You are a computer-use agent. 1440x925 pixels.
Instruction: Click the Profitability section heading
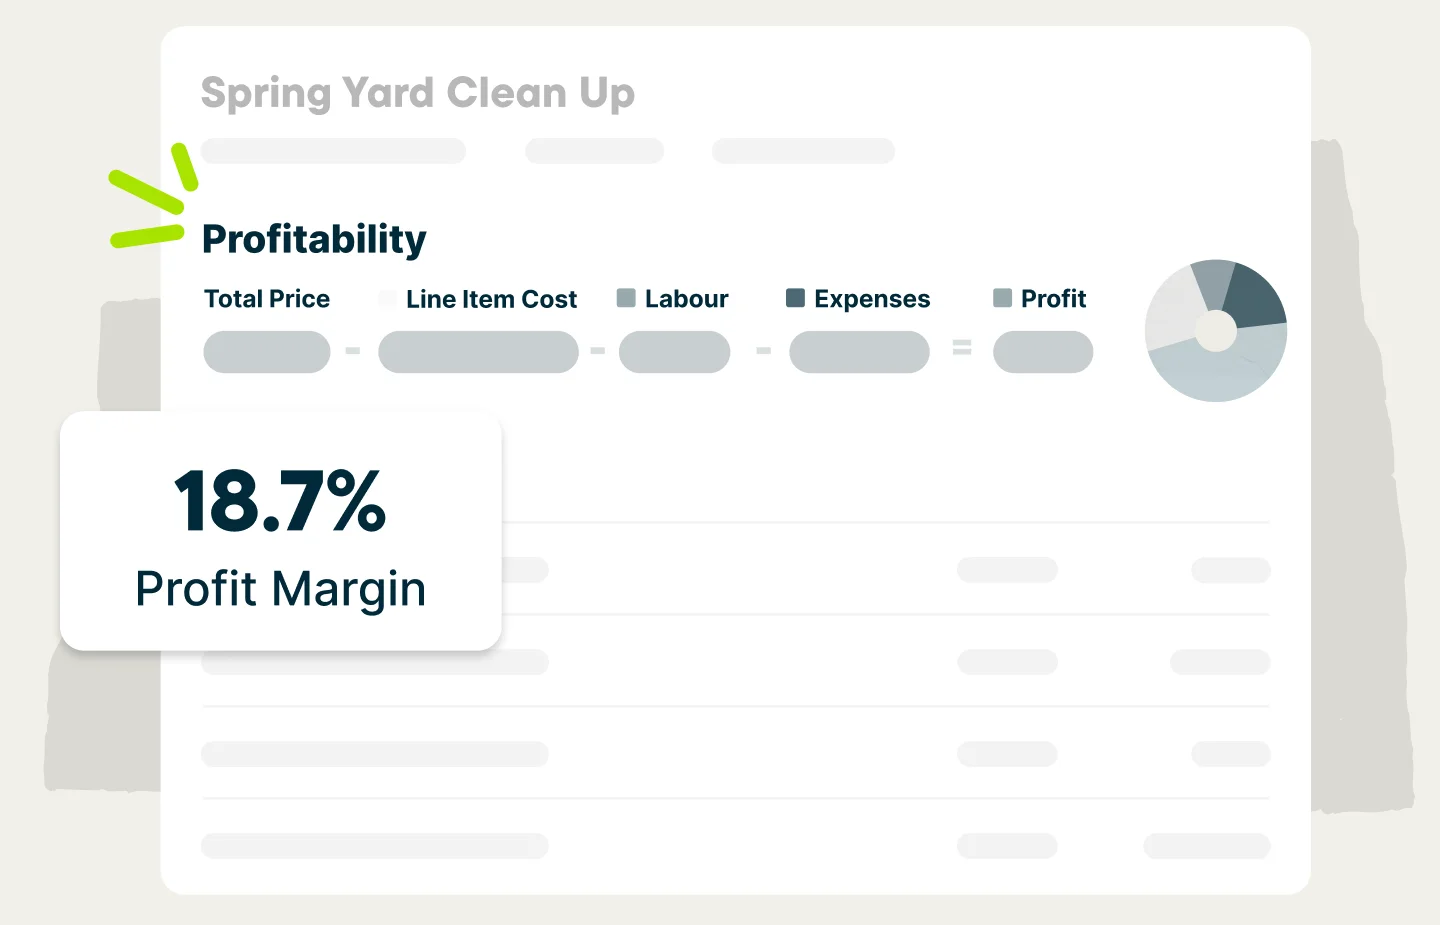tap(314, 239)
